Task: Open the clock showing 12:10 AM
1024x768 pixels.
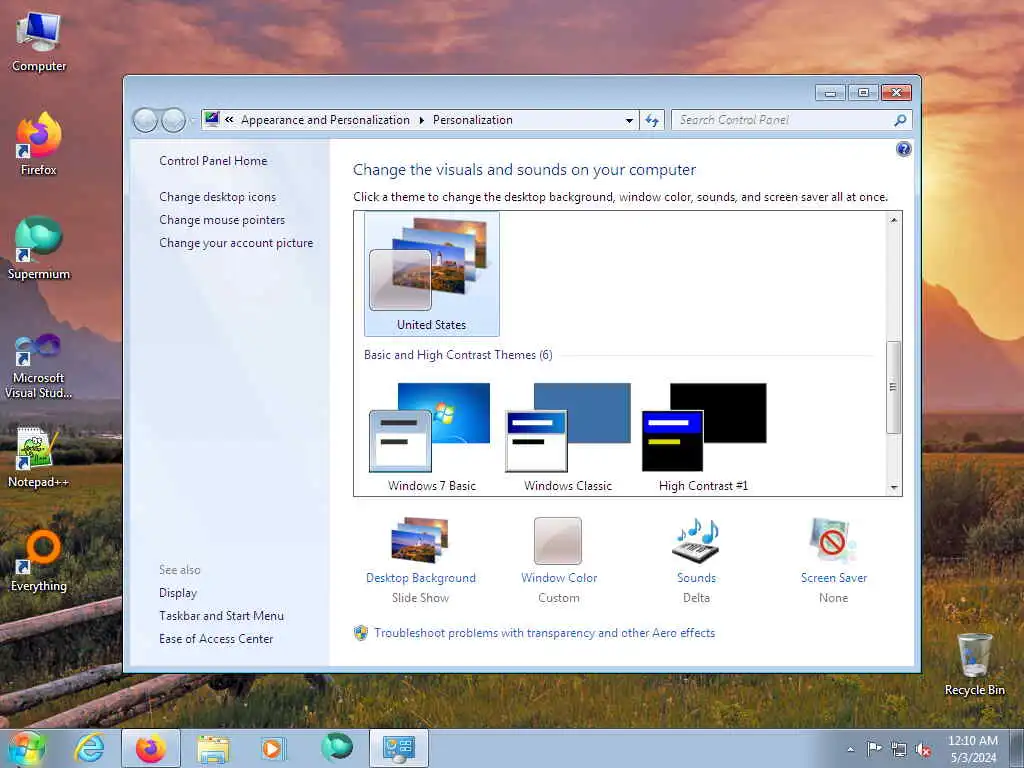Action: [973, 749]
